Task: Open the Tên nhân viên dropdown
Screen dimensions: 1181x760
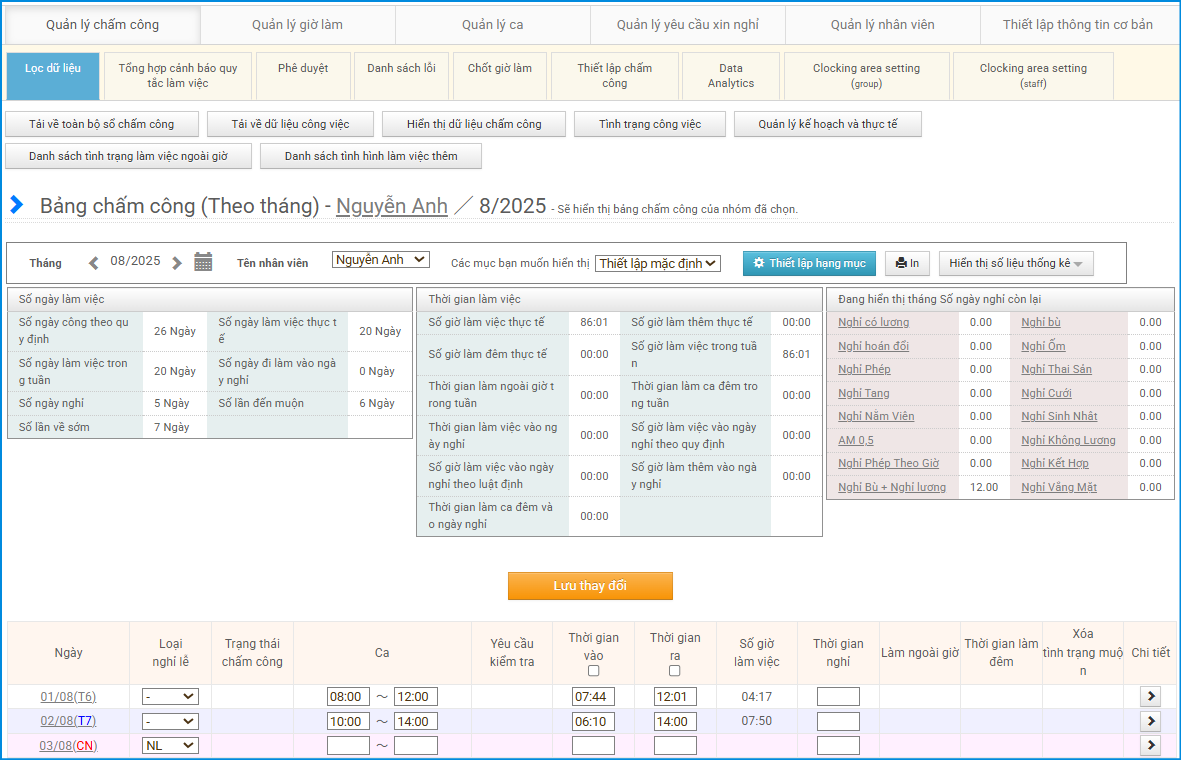Action: [x=380, y=260]
